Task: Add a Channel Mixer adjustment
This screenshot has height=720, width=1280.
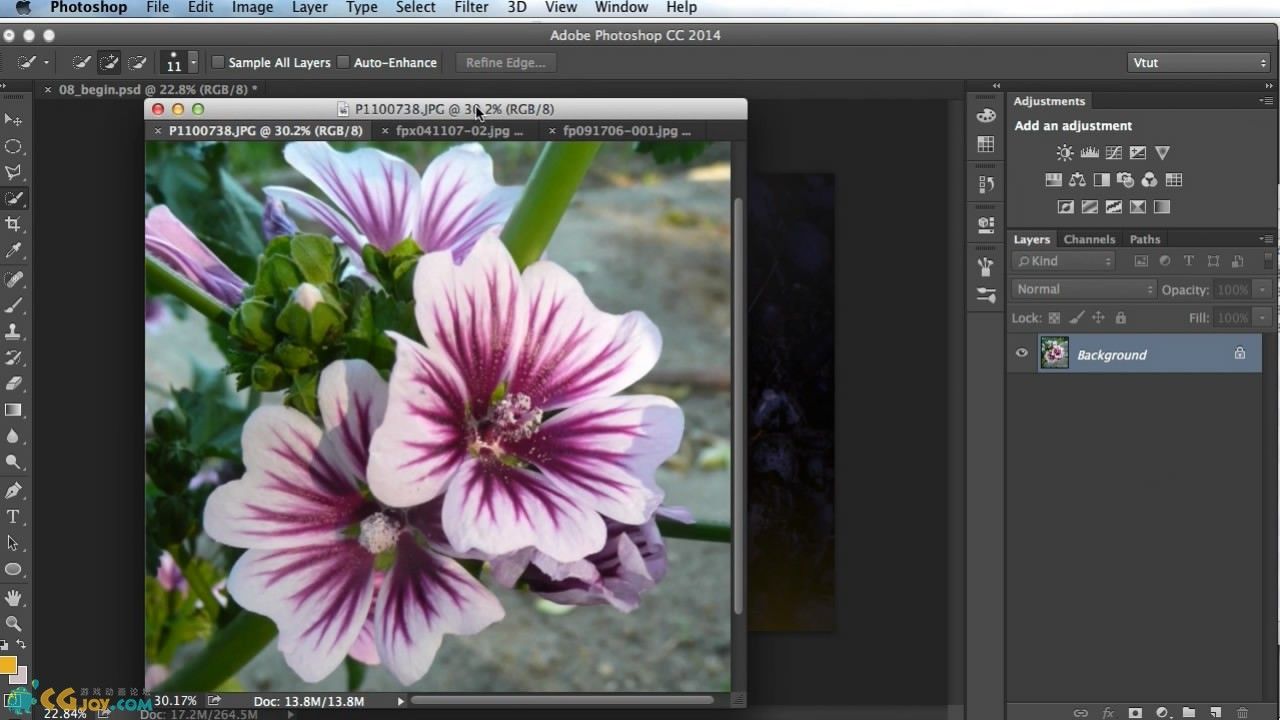Action: 1149,180
